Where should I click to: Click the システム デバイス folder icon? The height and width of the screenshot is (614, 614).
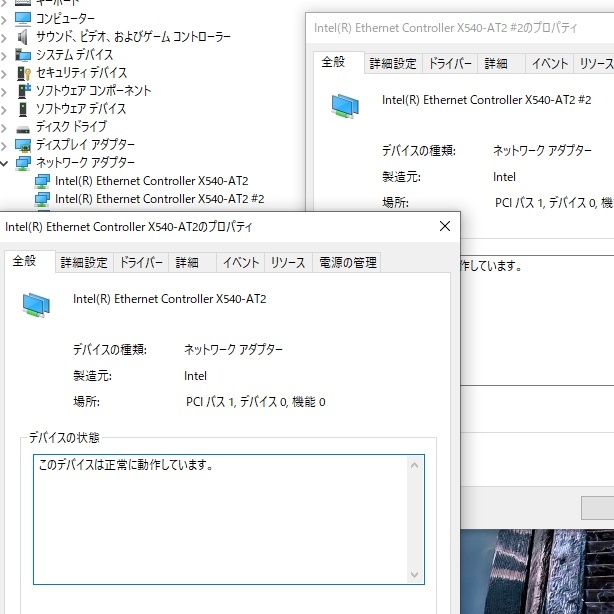[23, 55]
